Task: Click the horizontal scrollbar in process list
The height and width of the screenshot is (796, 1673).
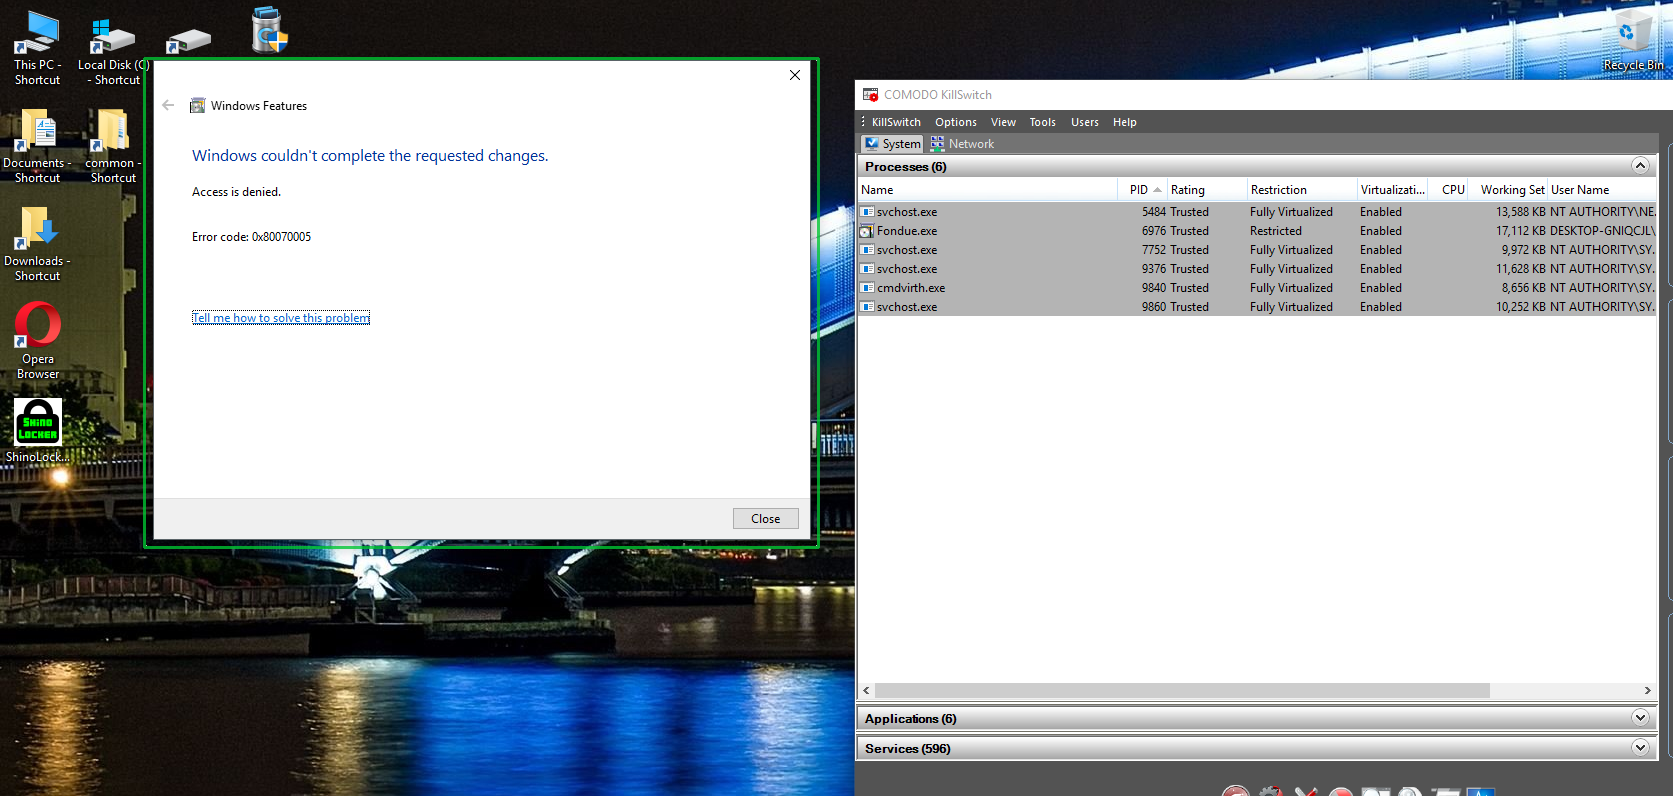Action: click(1180, 691)
